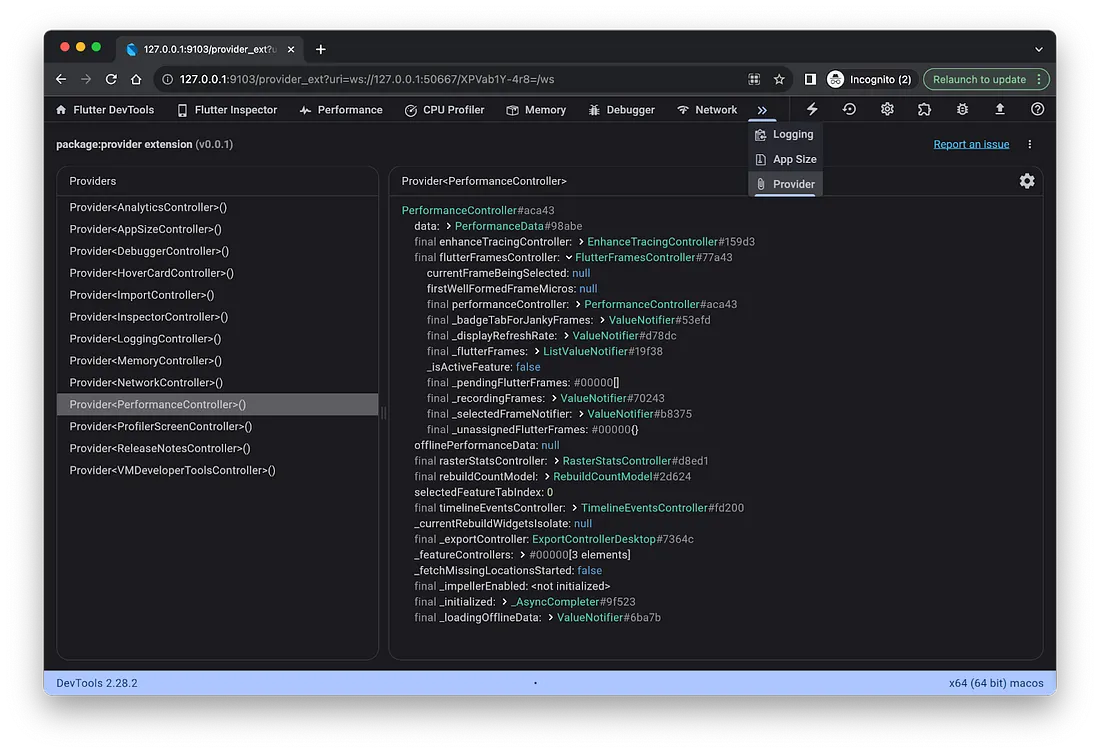
Task: Select Provider<HoverCardController>() in list
Action: 217,273
